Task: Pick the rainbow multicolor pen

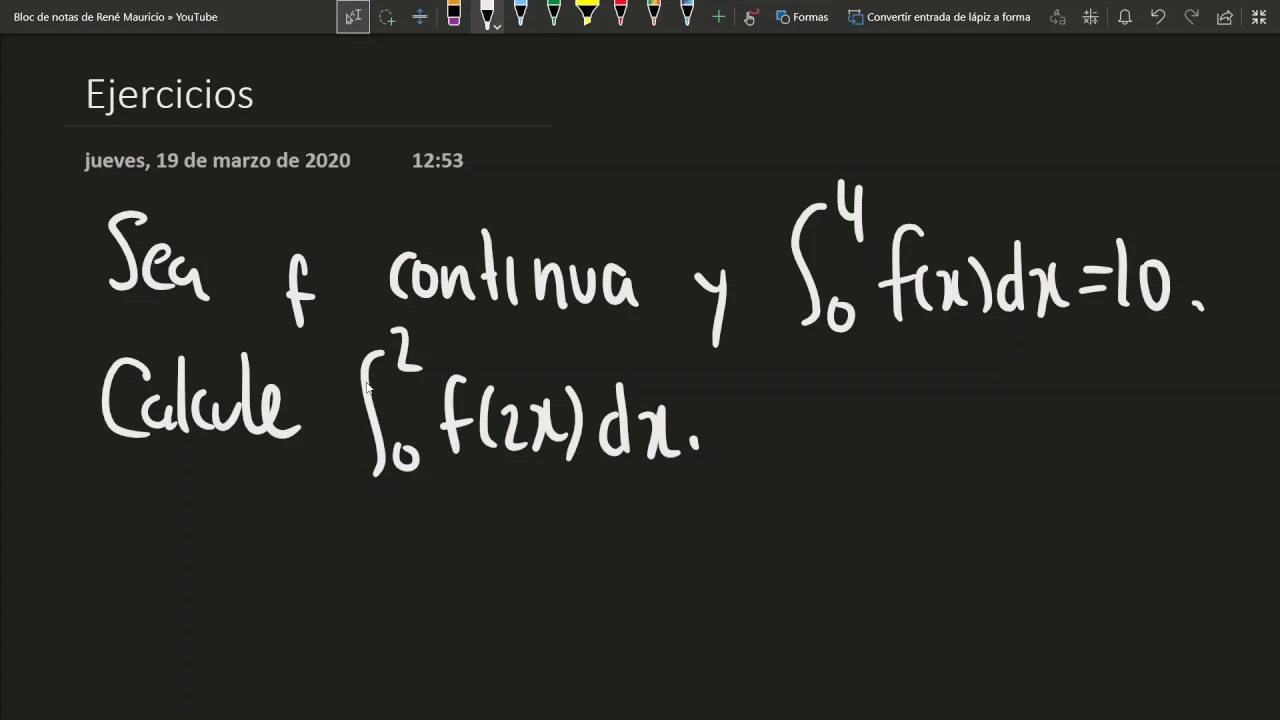Action: click(x=653, y=14)
